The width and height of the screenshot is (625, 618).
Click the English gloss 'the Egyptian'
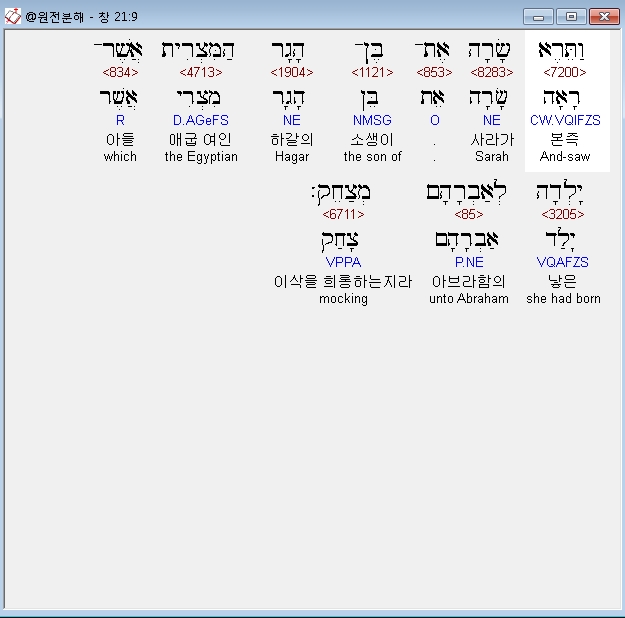pos(201,157)
